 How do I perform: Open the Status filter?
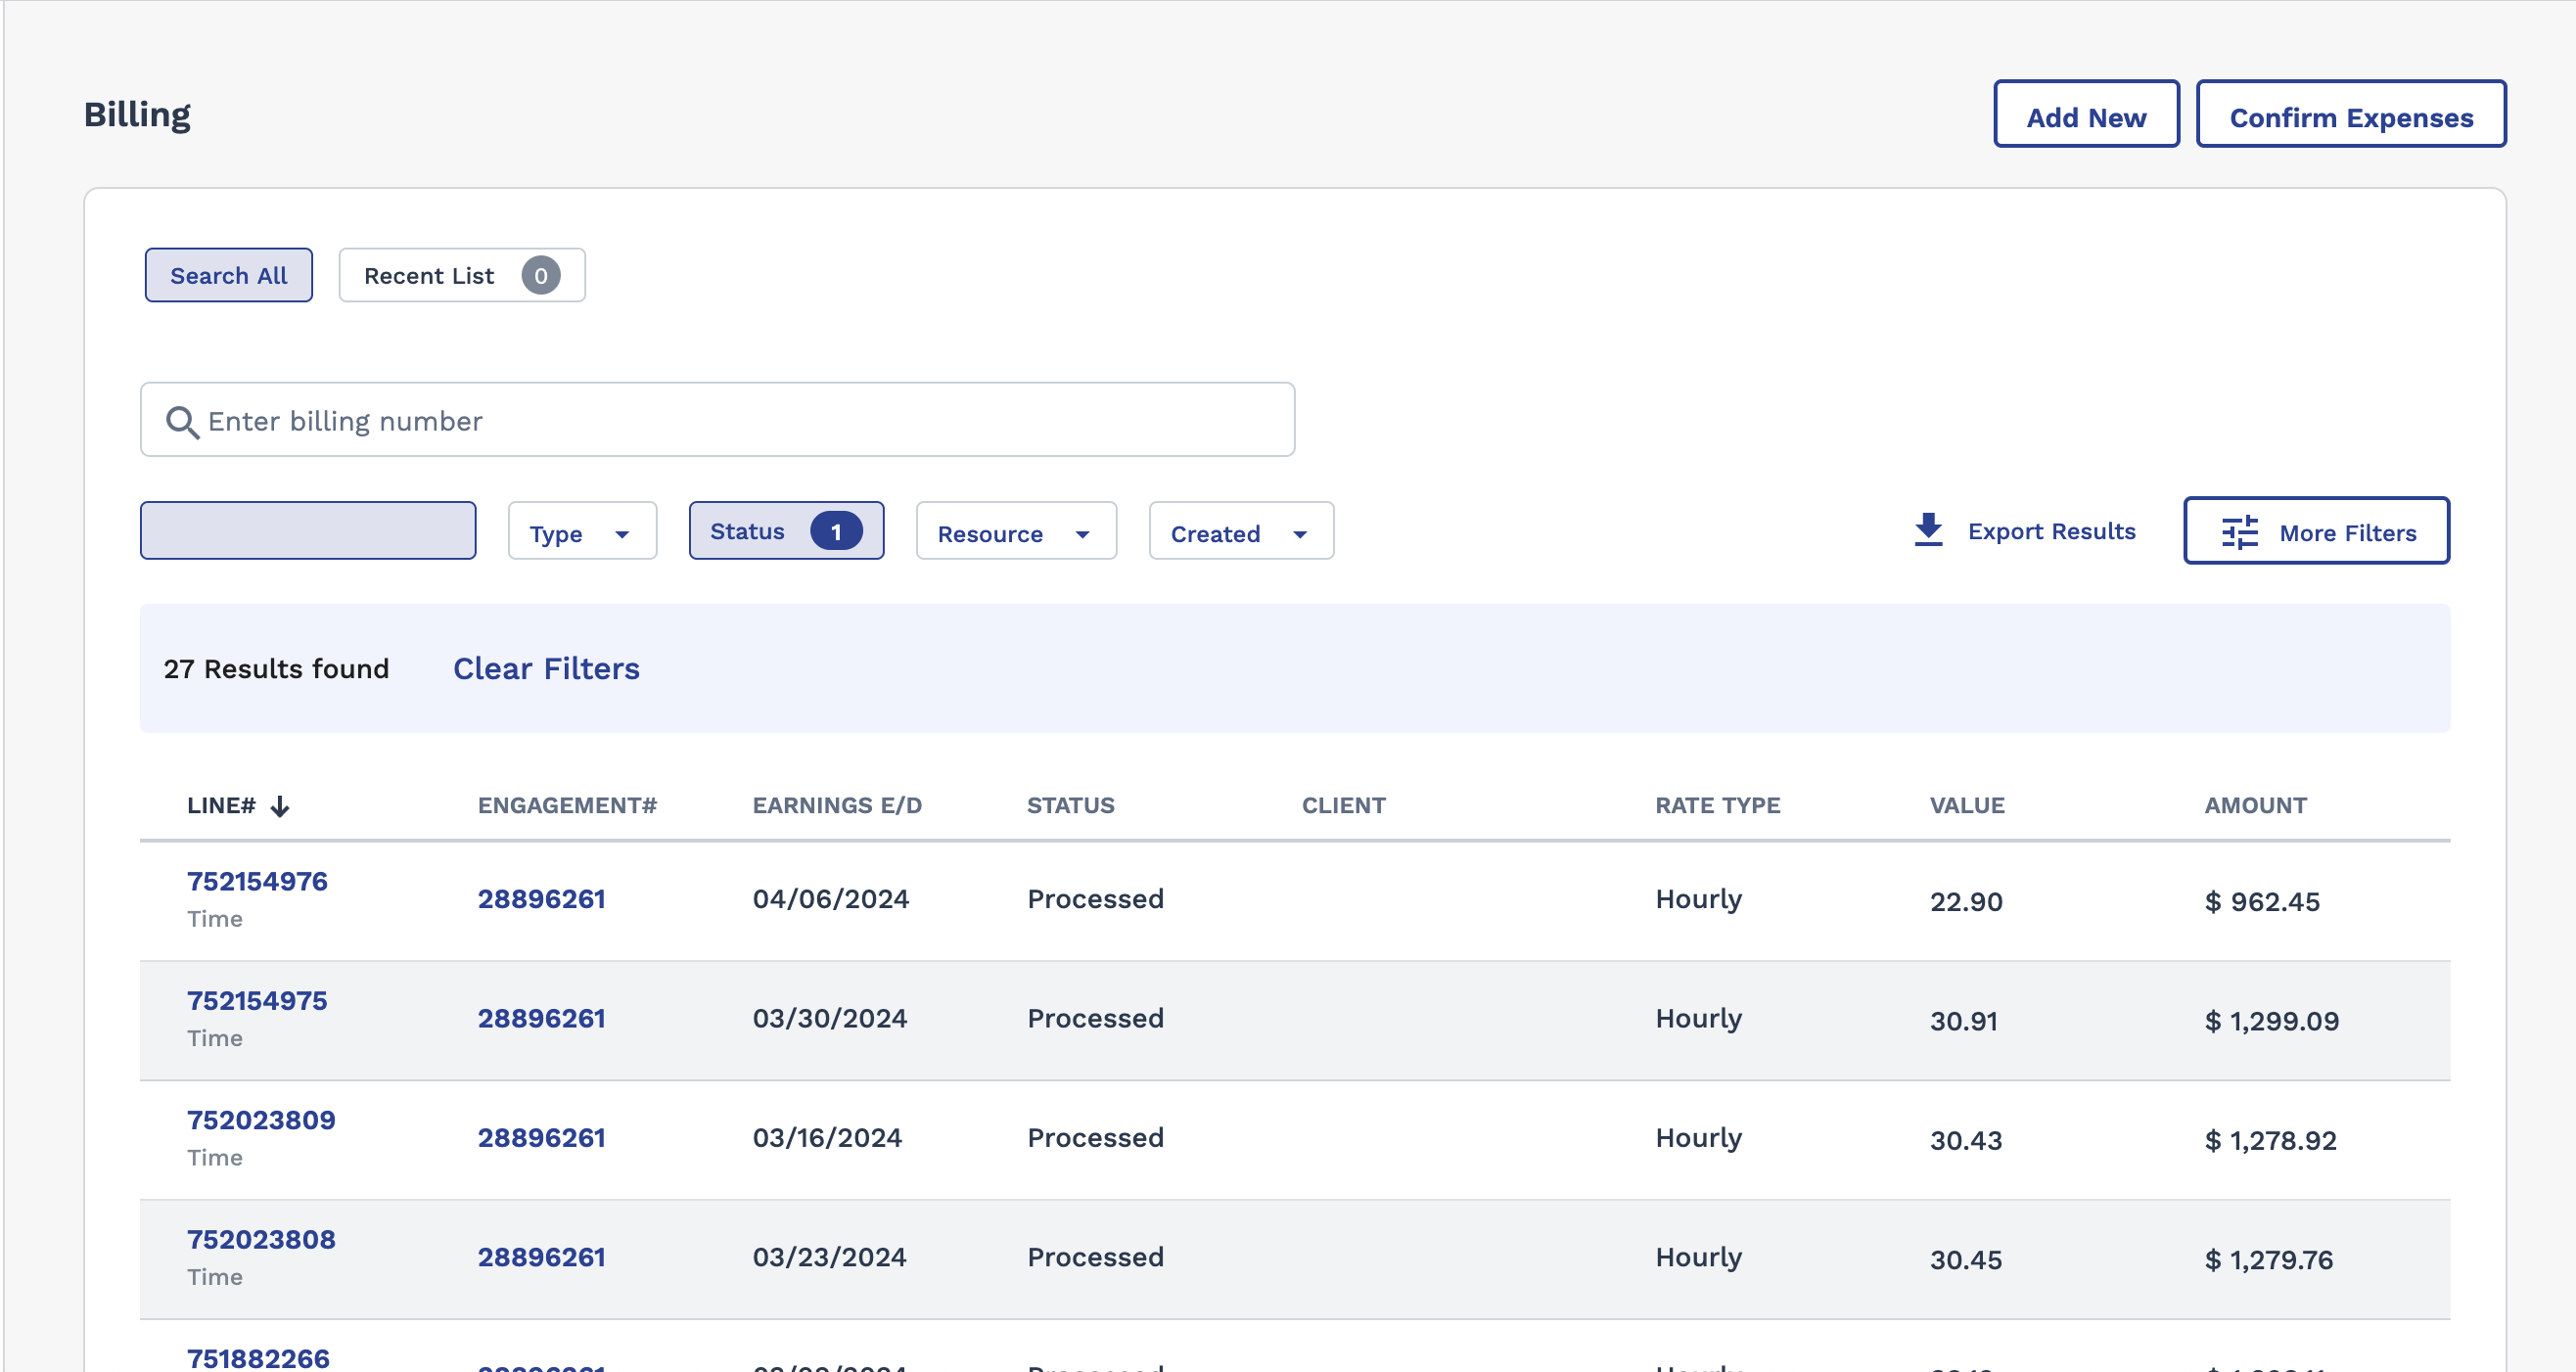tap(748, 531)
